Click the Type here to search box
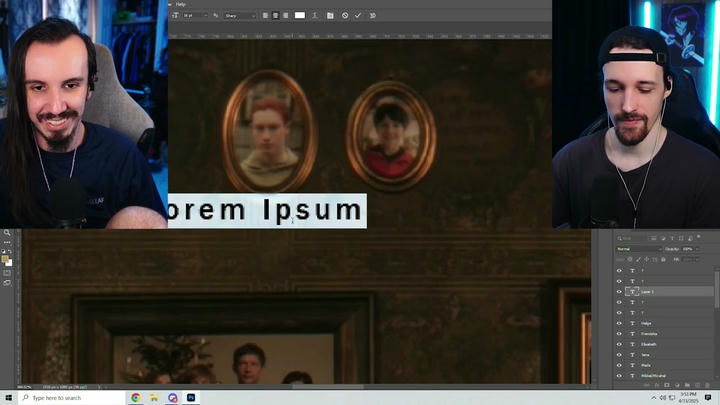This screenshot has width=720, height=405. click(72, 398)
